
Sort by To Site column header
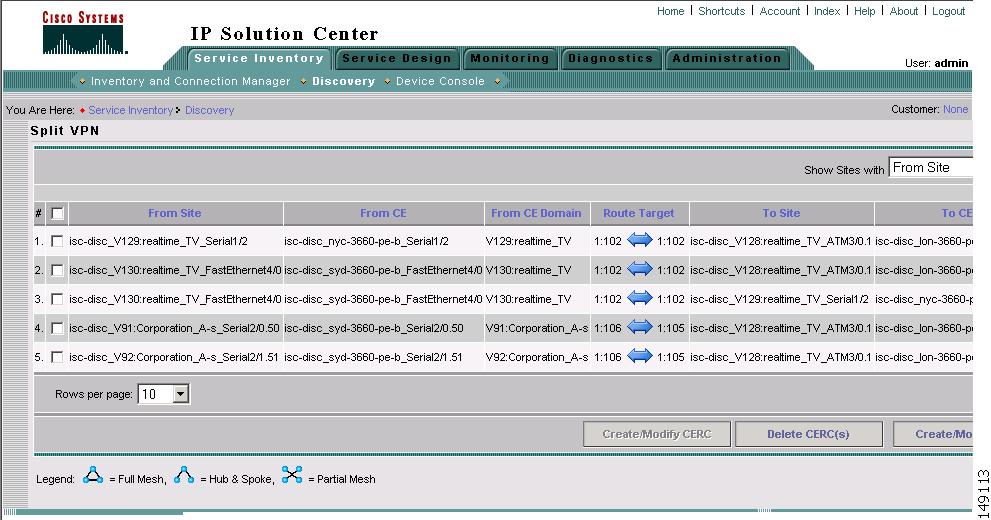coord(781,214)
